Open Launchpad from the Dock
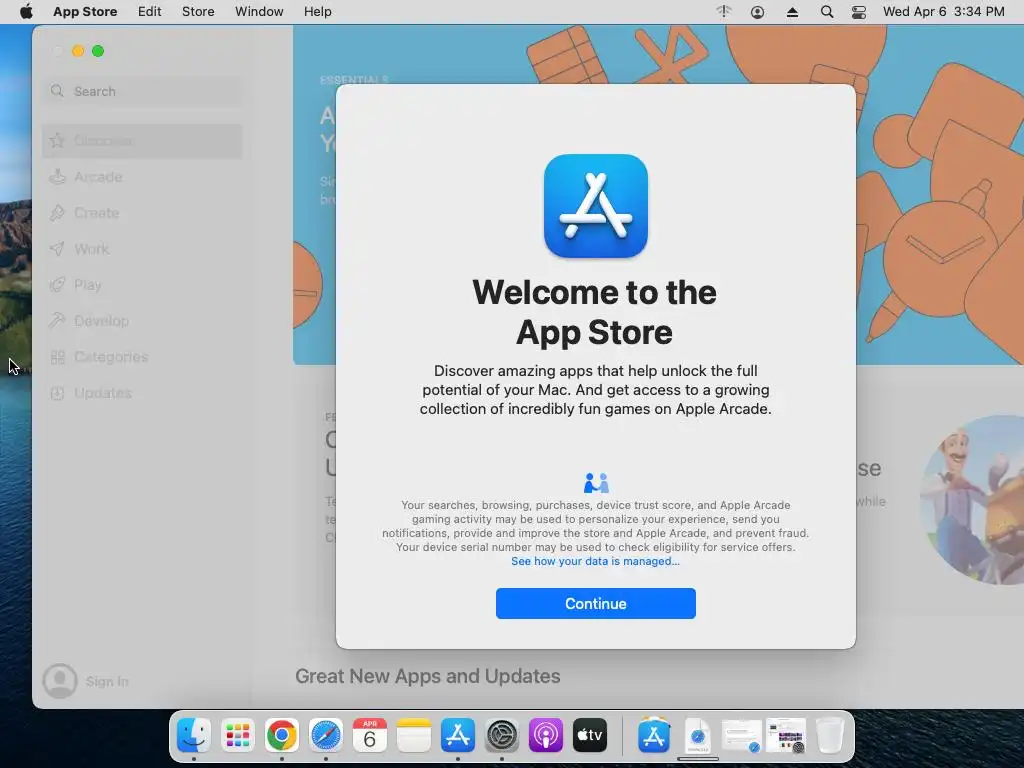This screenshot has width=1024, height=768. coord(238,735)
